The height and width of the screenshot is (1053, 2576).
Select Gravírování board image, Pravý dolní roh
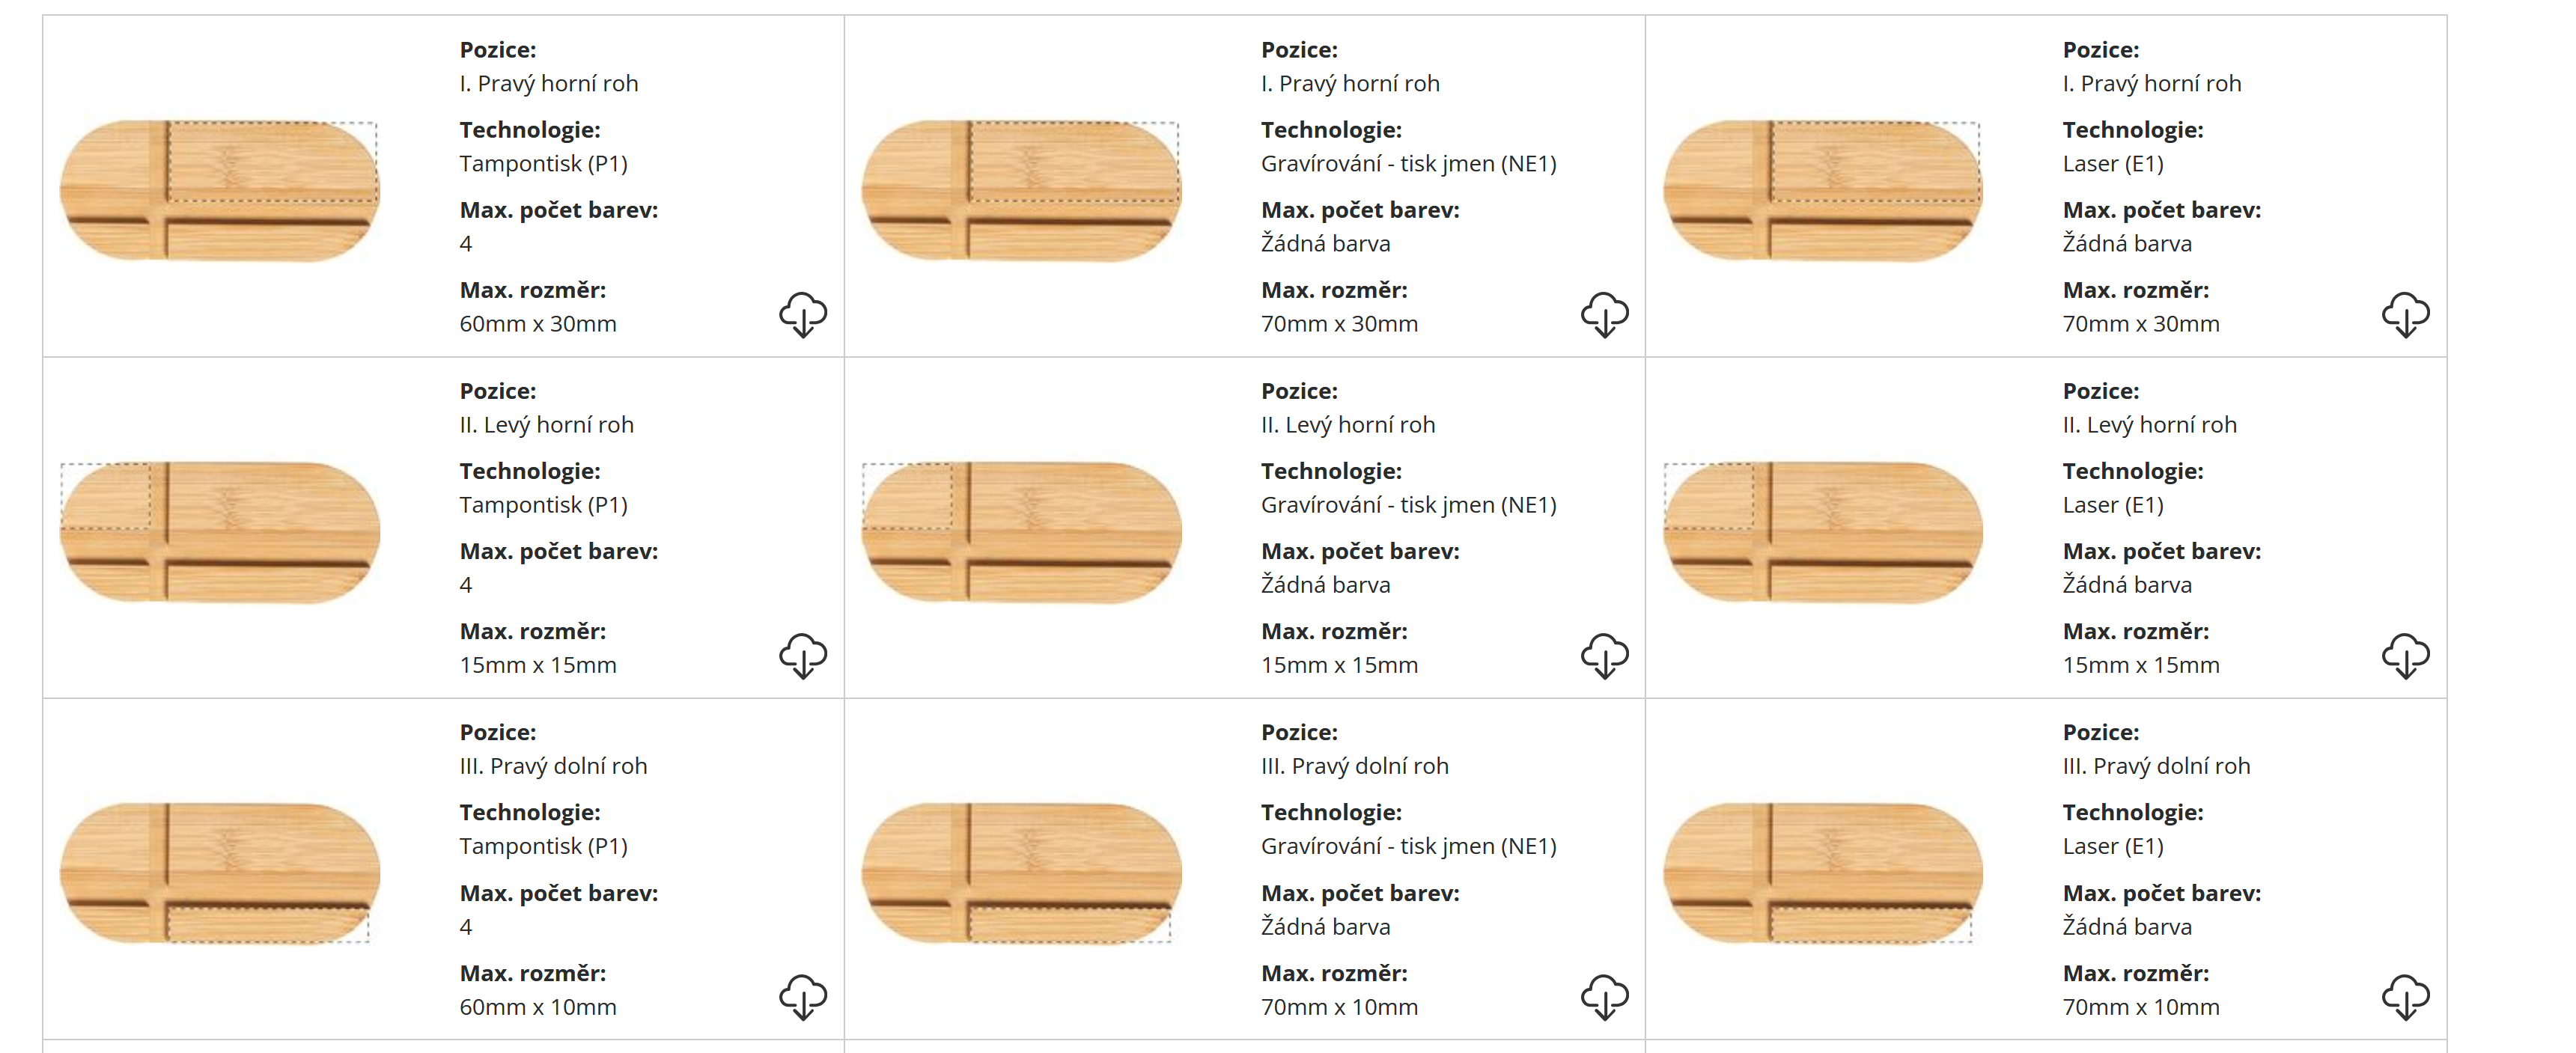1021,873
